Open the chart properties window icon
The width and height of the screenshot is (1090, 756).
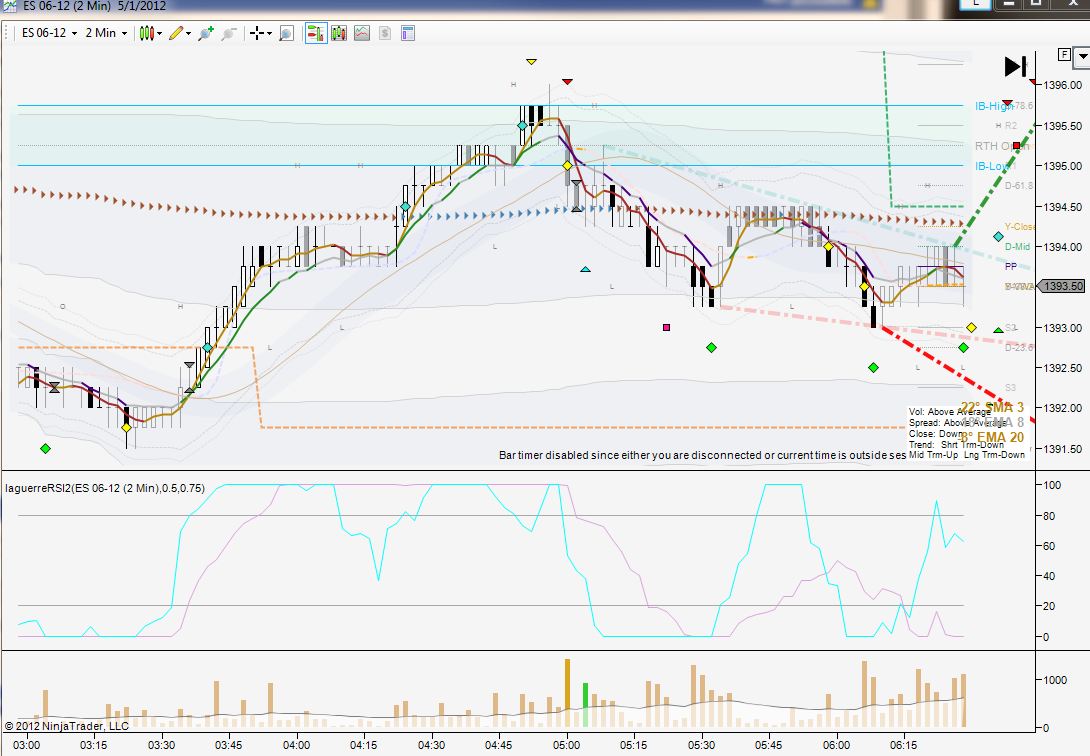(x=408, y=33)
